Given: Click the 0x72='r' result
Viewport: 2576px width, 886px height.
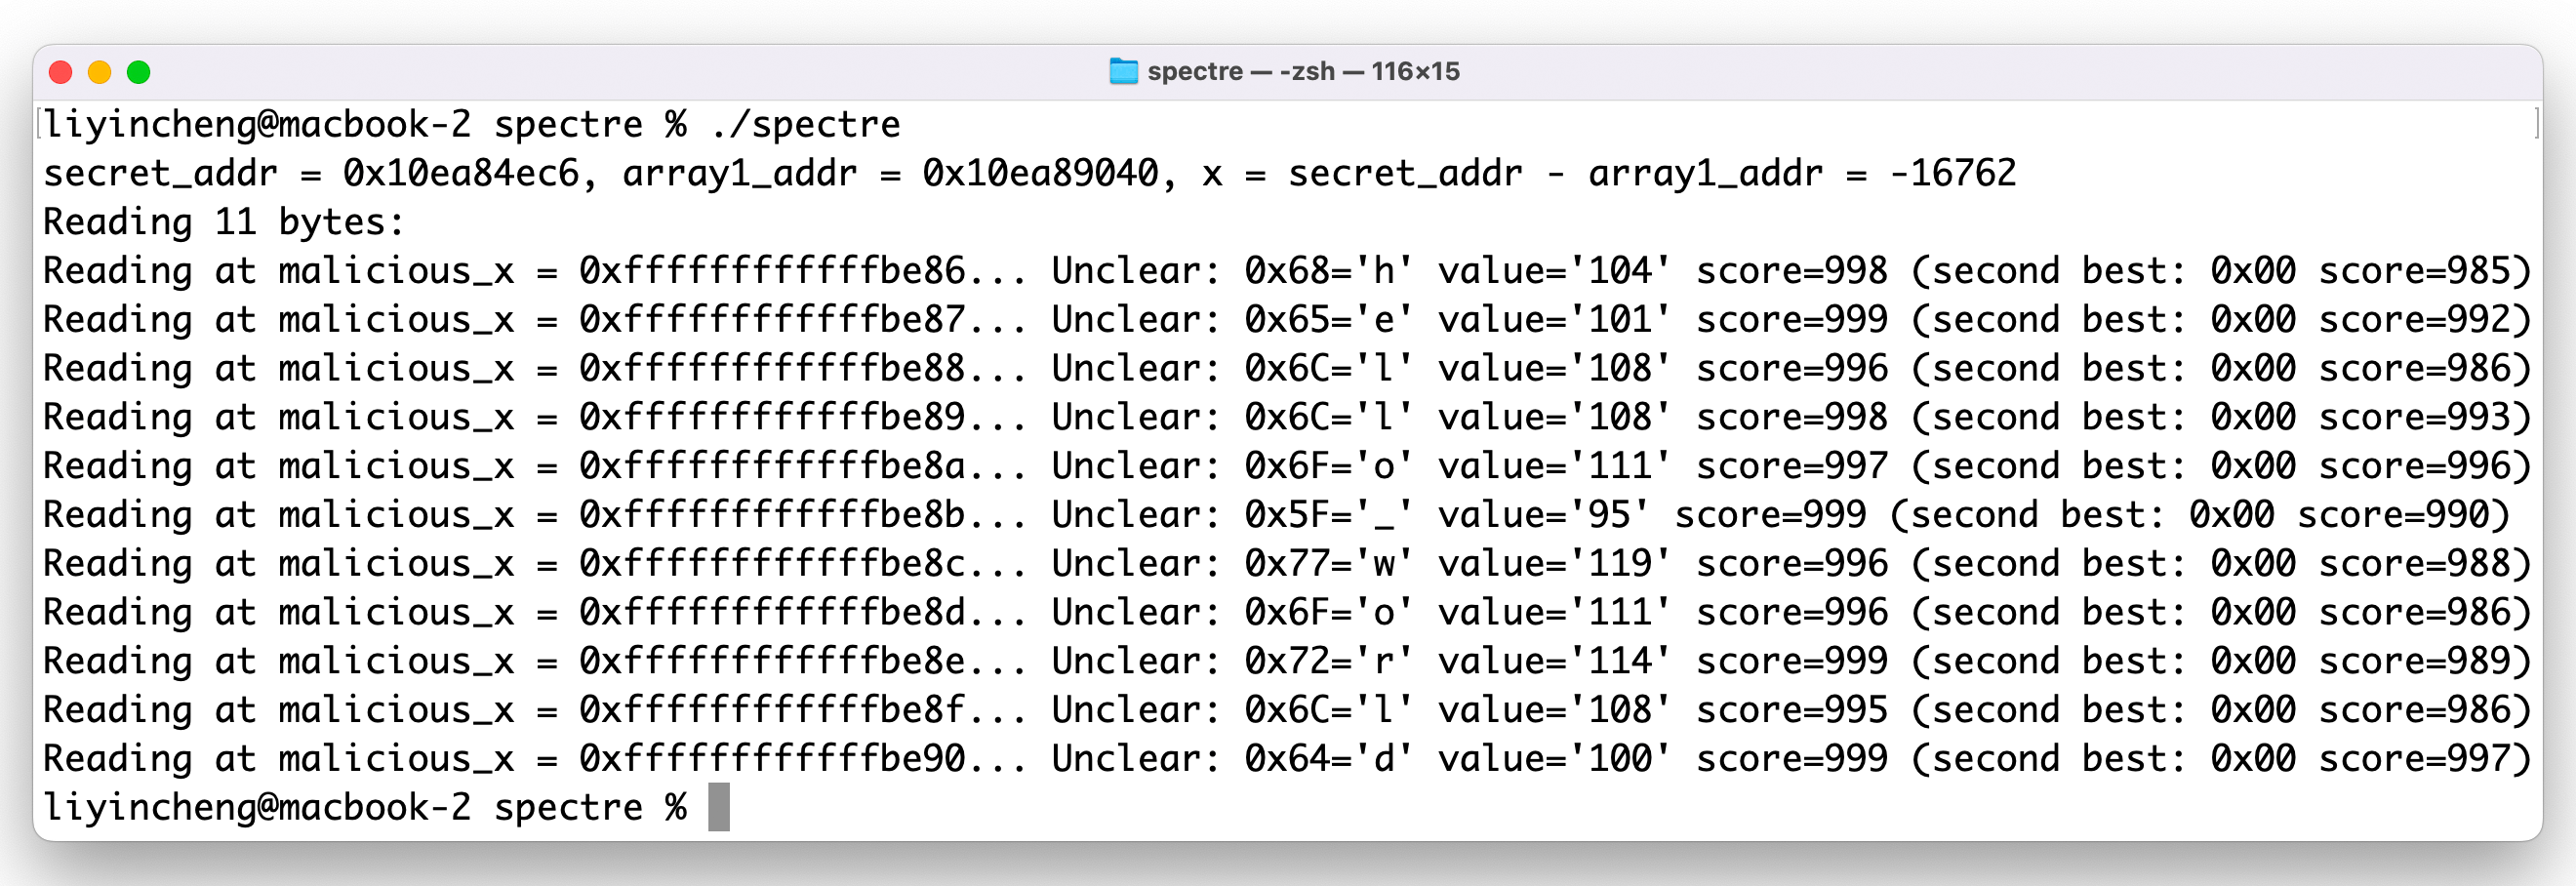Looking at the screenshot, I should click(1329, 661).
